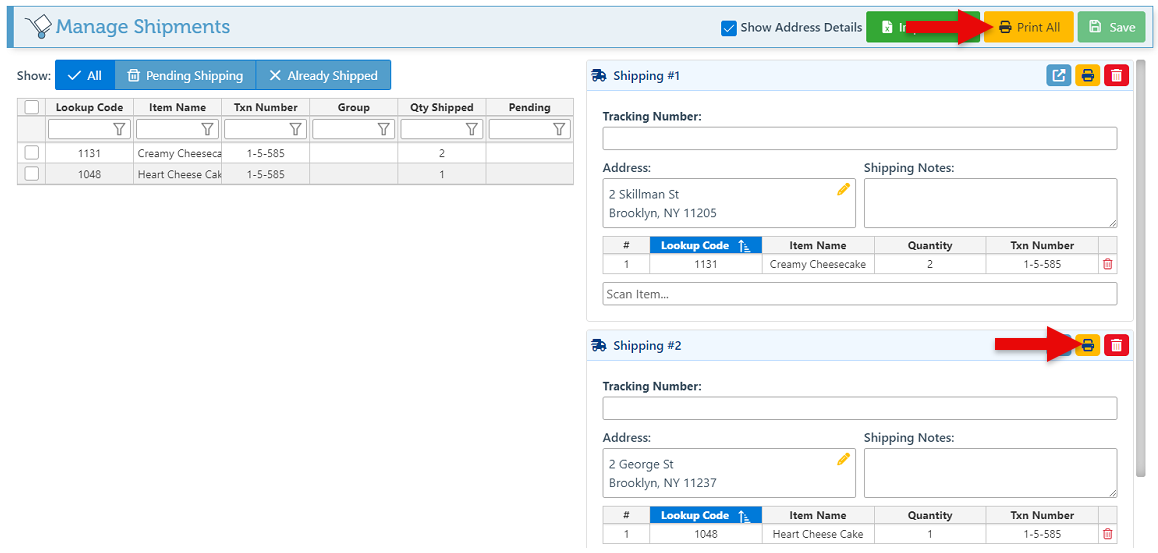Save the shipments
Image resolution: width=1158 pixels, height=553 pixels.
pyautogui.click(x=1111, y=28)
